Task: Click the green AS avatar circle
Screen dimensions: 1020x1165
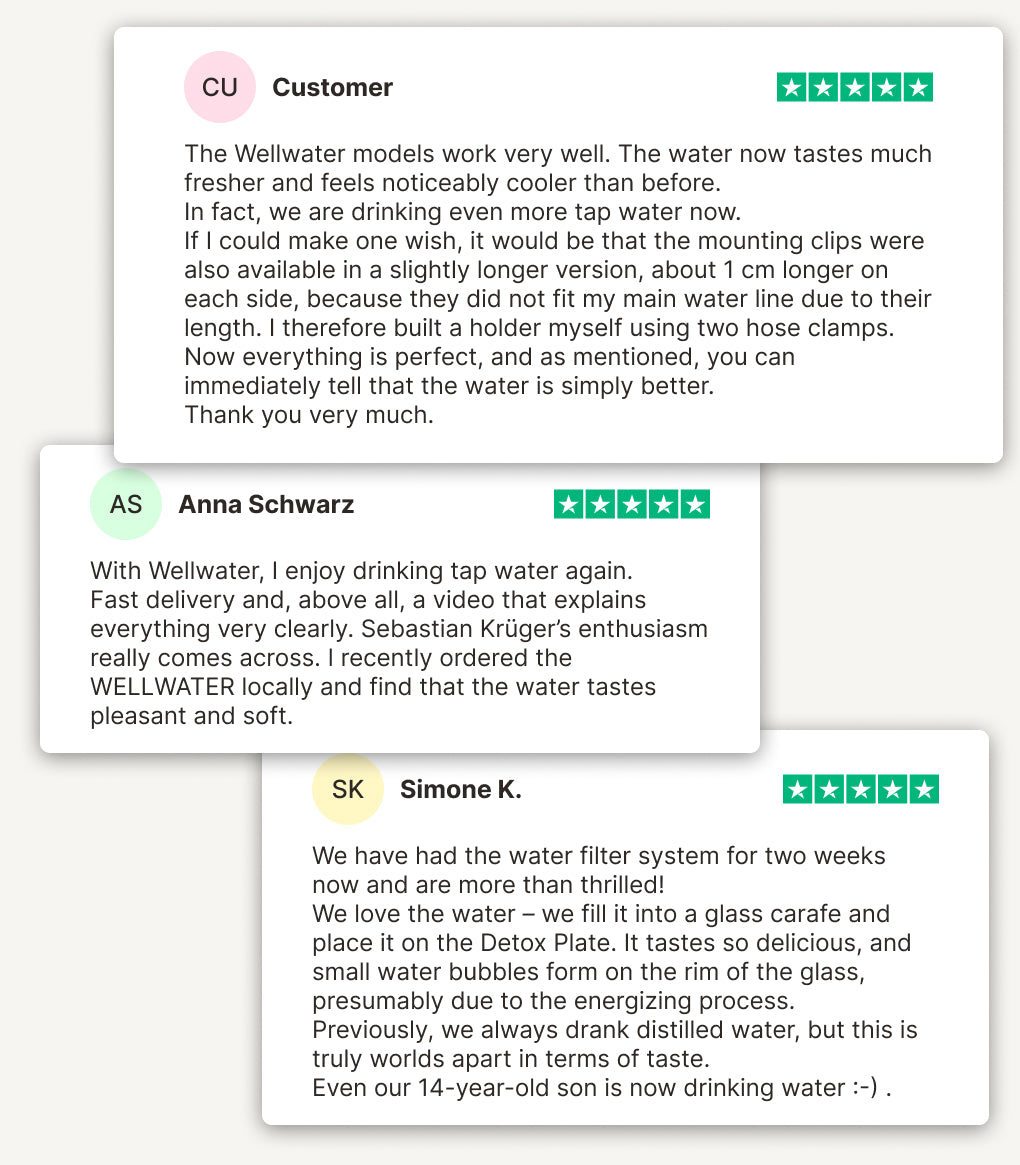Action: click(x=126, y=504)
